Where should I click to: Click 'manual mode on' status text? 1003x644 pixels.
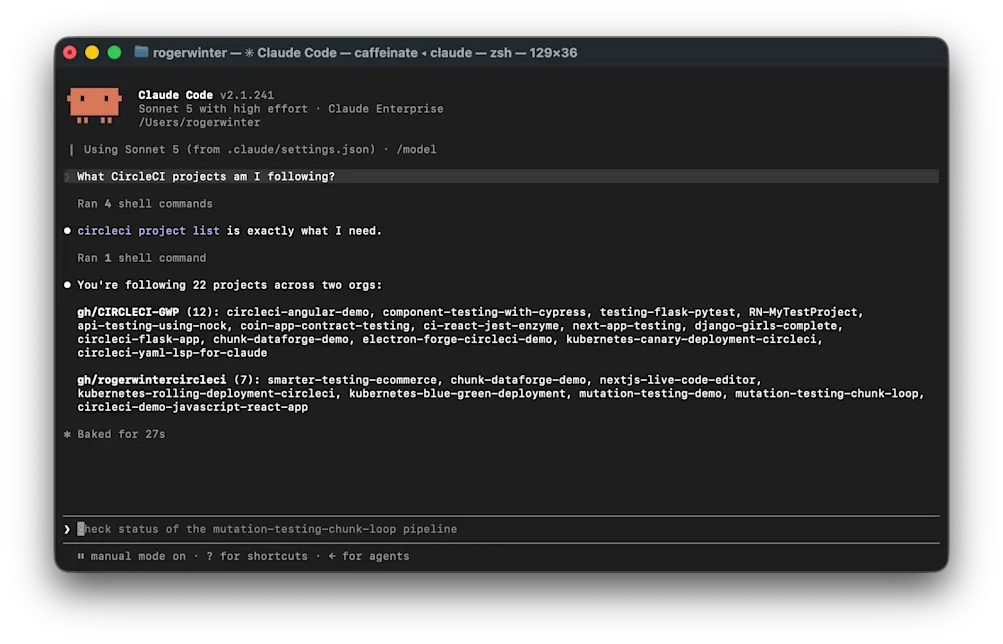tap(138, 556)
